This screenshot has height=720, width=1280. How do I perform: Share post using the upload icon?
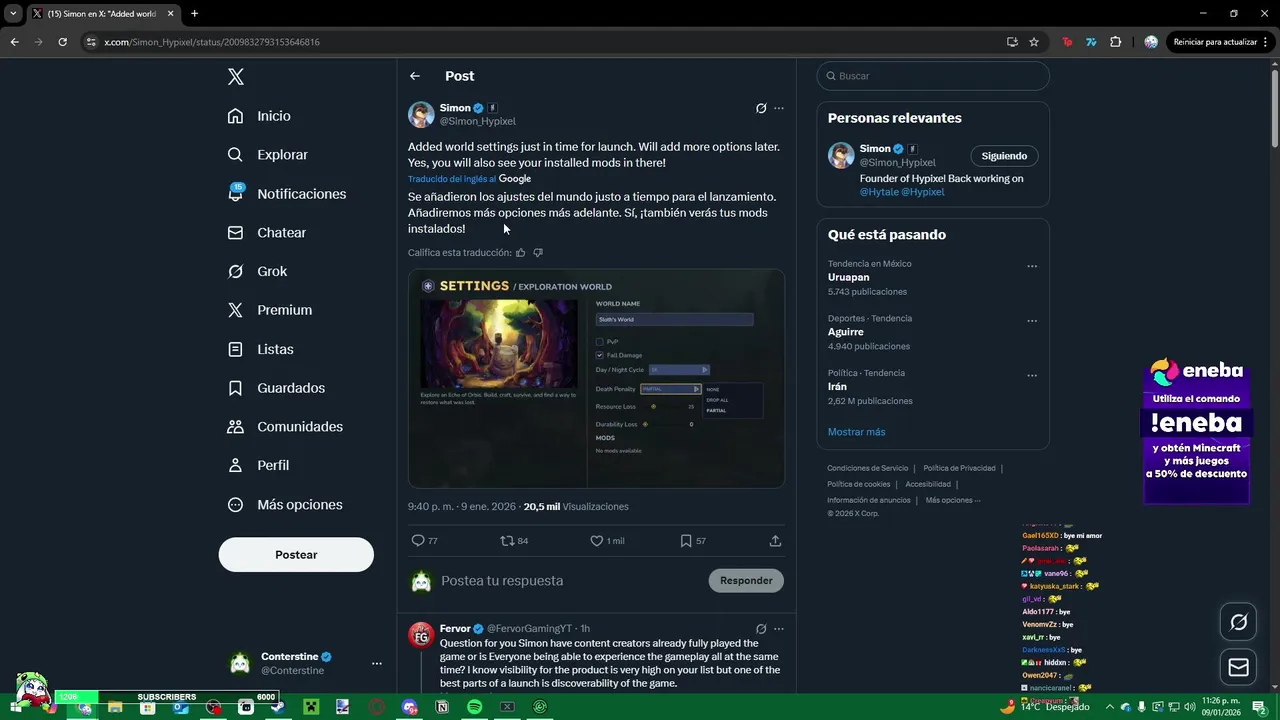pyautogui.click(x=775, y=541)
